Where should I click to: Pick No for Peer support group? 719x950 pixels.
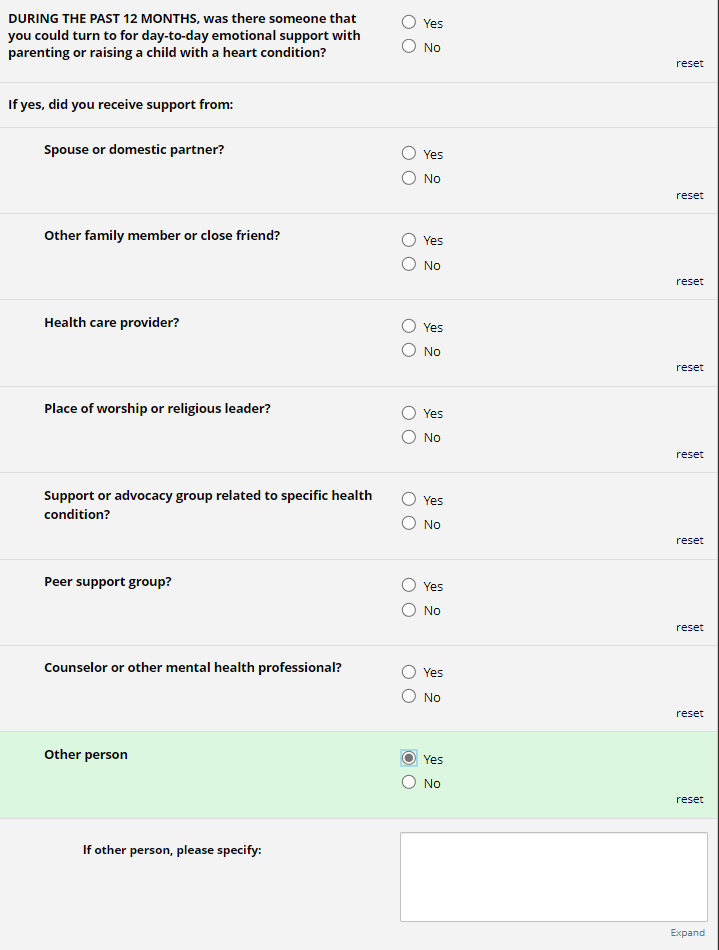coord(409,610)
